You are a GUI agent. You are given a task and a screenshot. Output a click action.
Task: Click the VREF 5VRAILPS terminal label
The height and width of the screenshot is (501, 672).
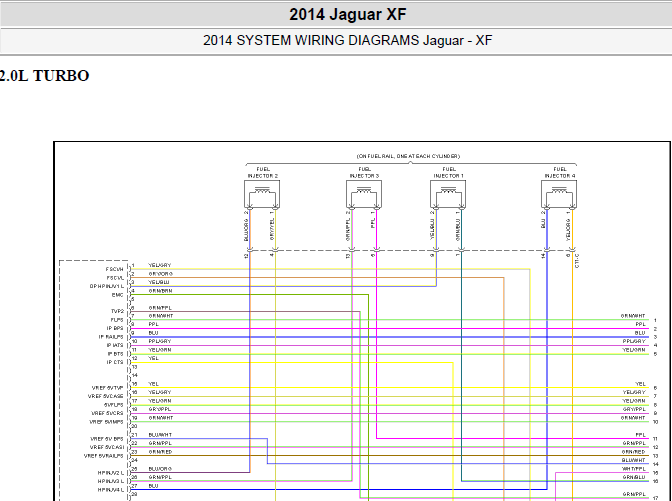click(x=104, y=456)
